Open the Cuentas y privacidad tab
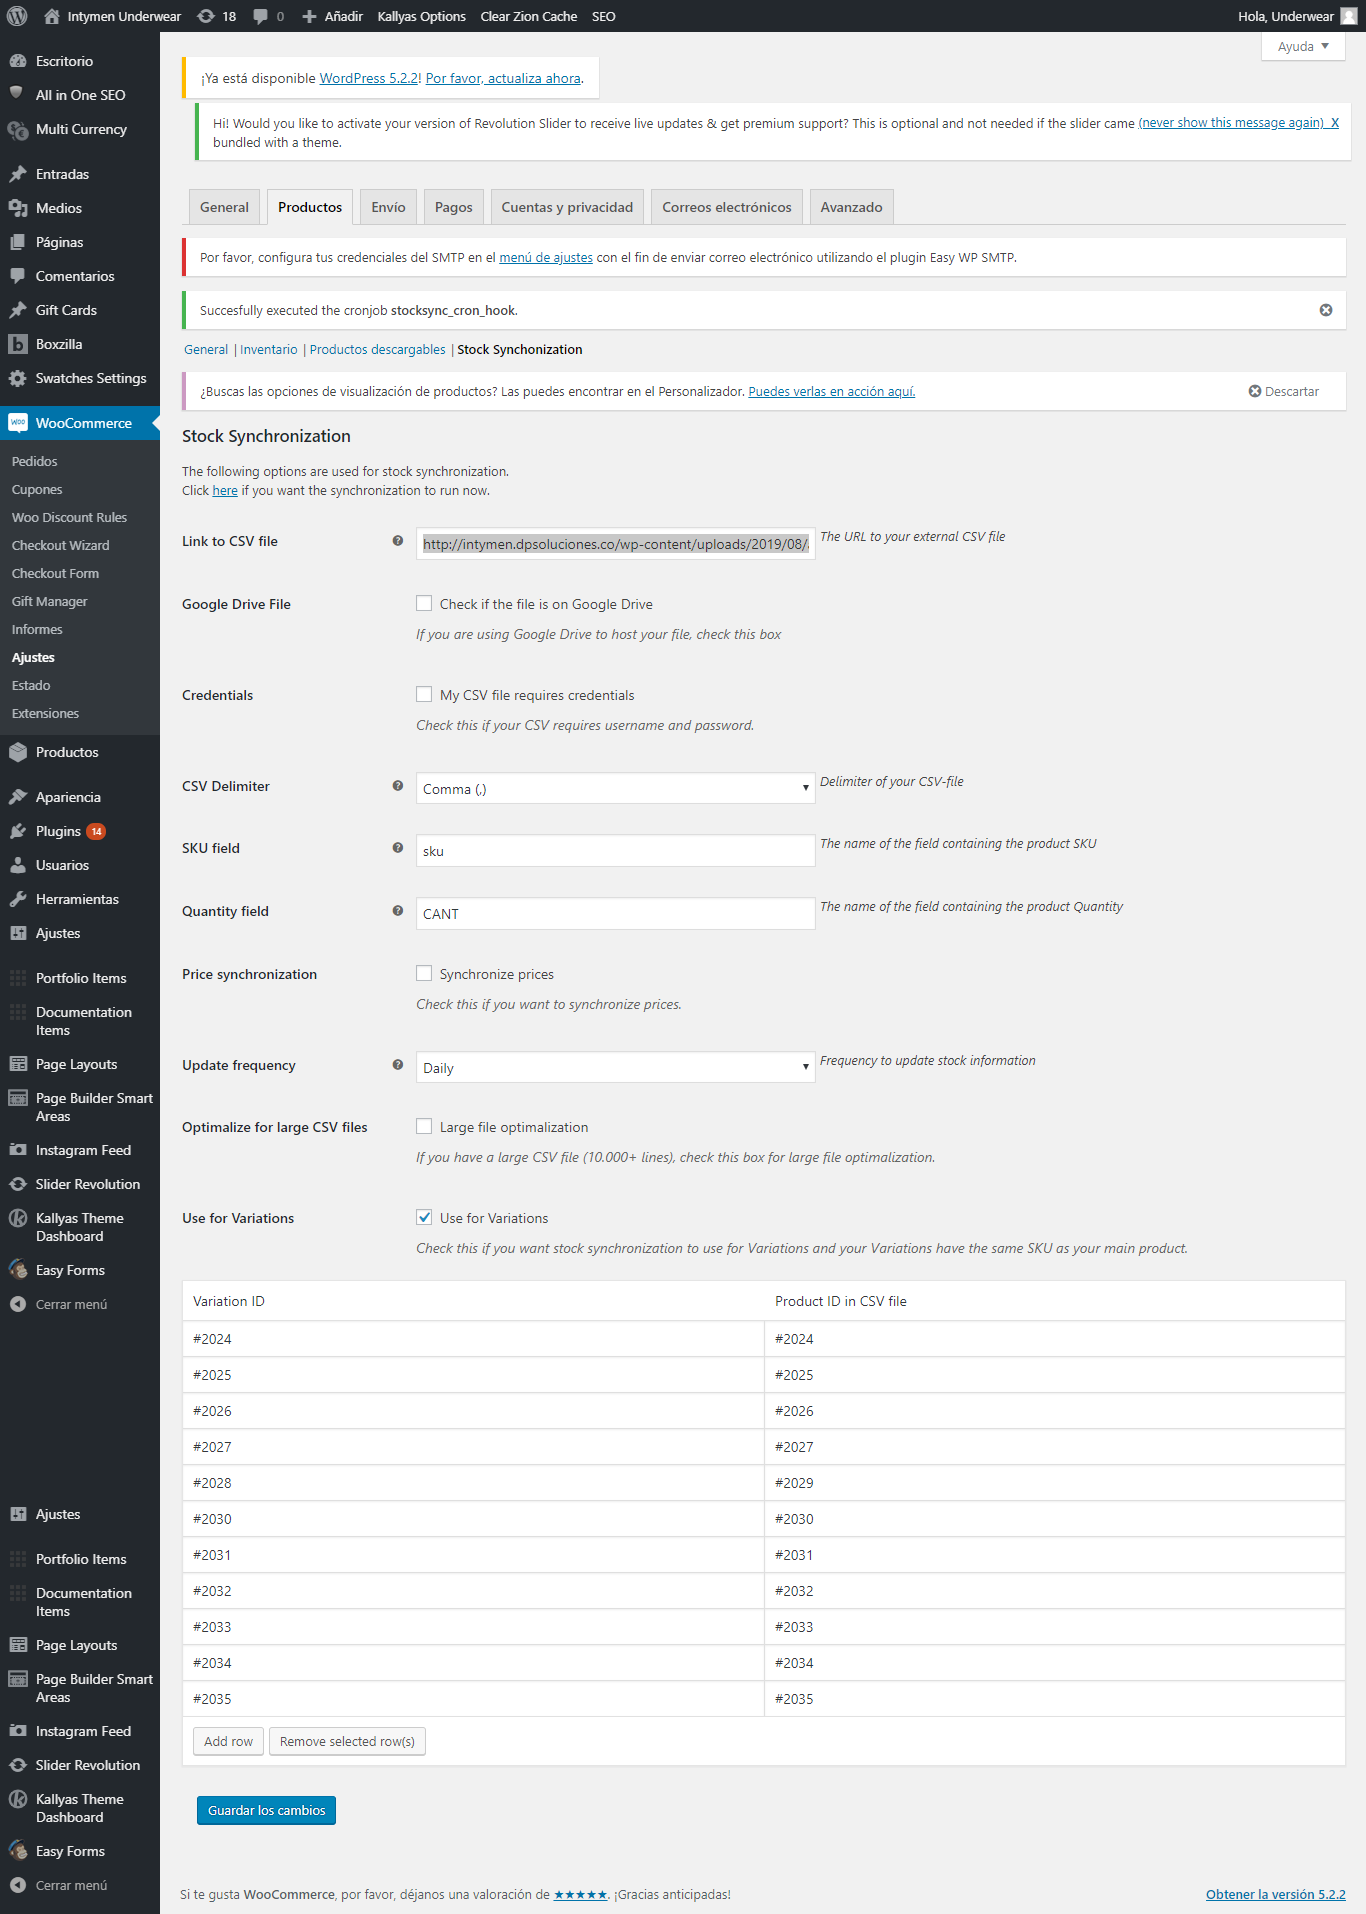This screenshot has height=1914, width=1366. [567, 207]
